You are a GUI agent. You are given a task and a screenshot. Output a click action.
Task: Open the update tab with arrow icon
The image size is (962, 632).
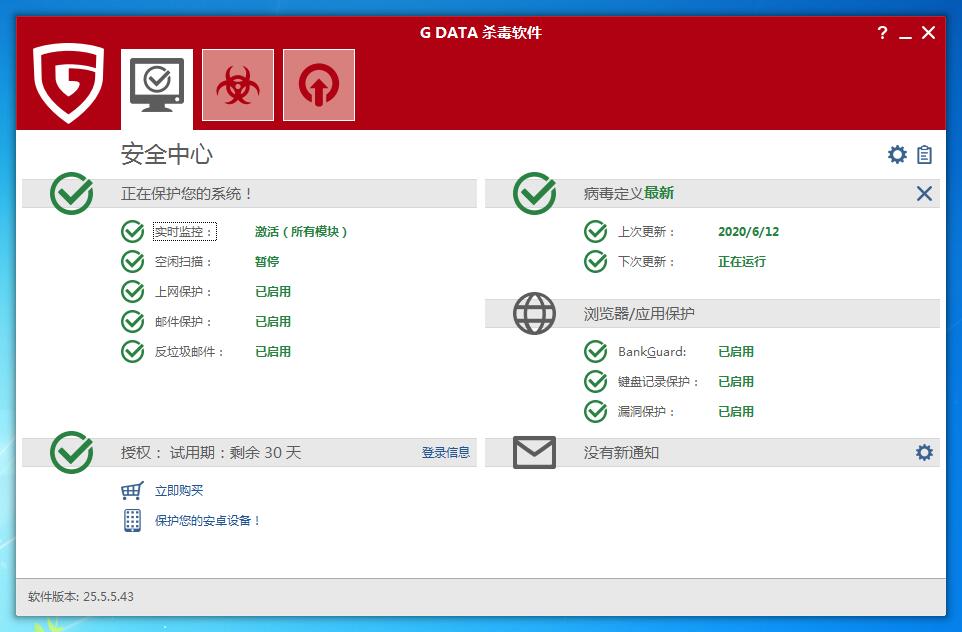(x=319, y=85)
